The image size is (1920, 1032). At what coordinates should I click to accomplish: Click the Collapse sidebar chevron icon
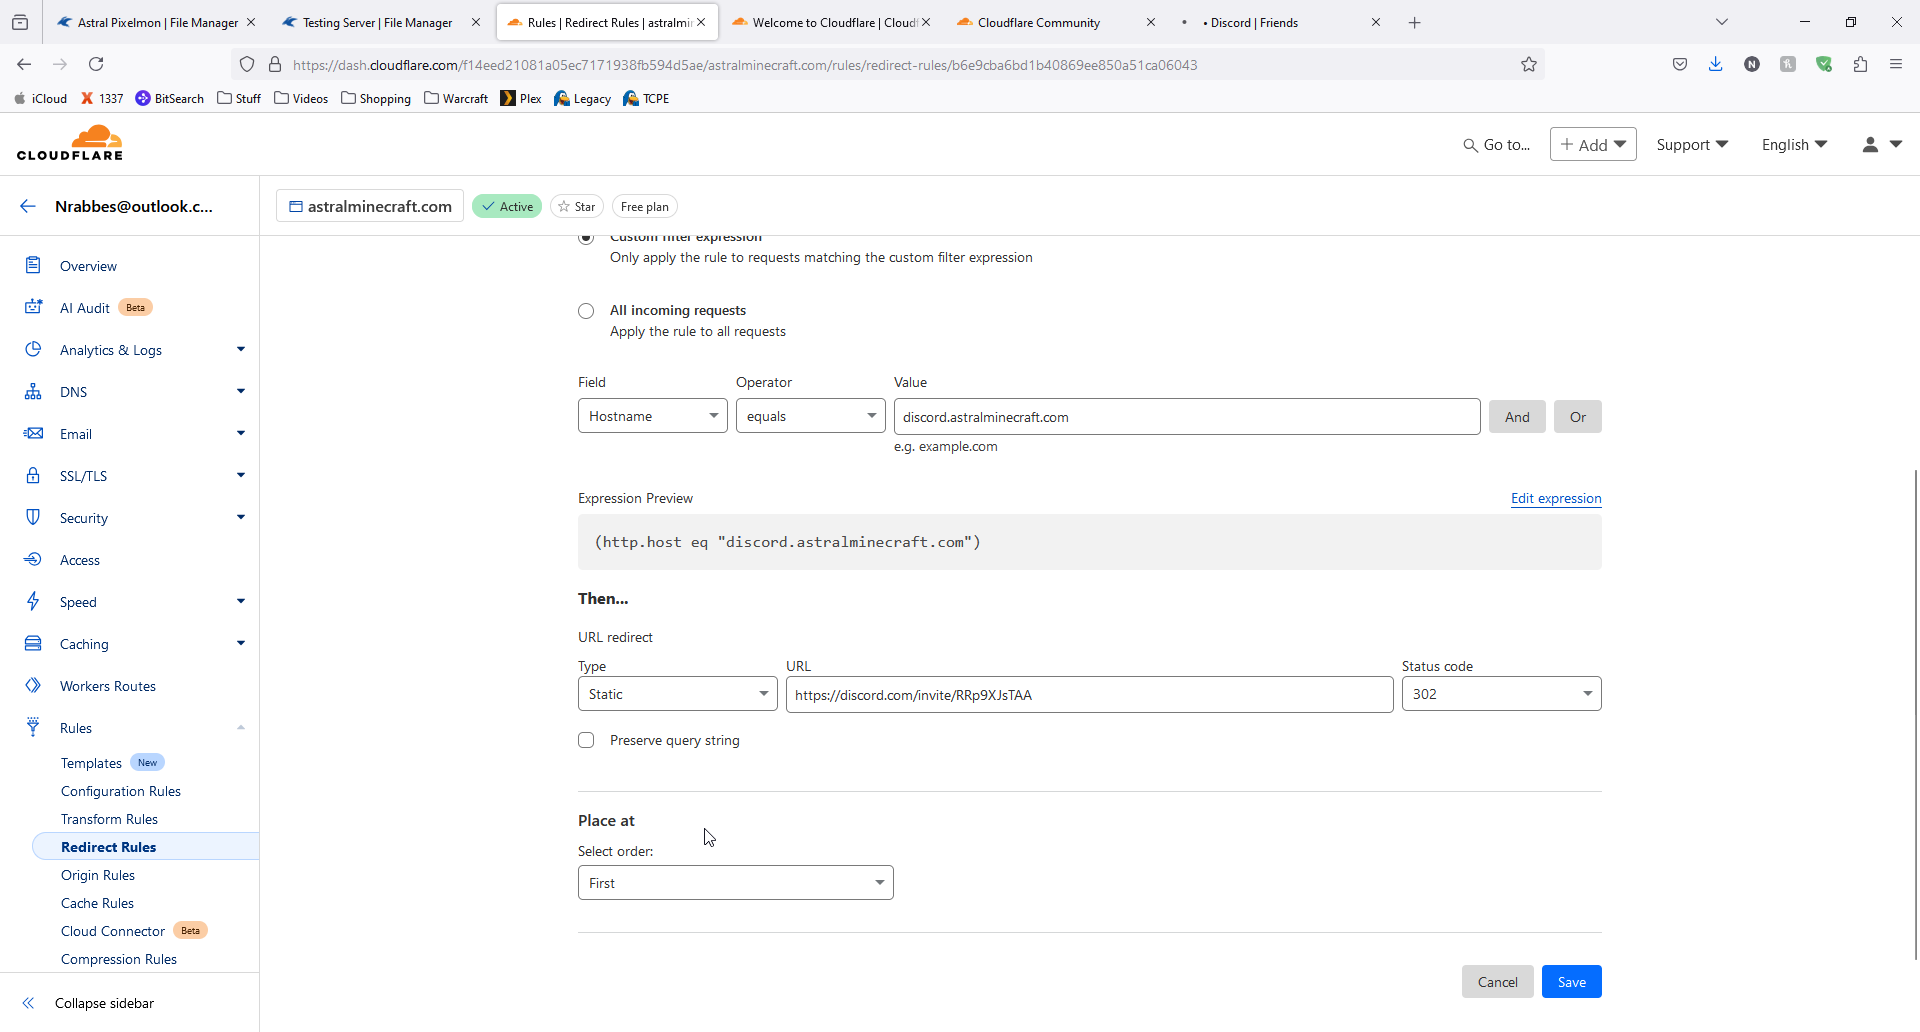tap(28, 1003)
